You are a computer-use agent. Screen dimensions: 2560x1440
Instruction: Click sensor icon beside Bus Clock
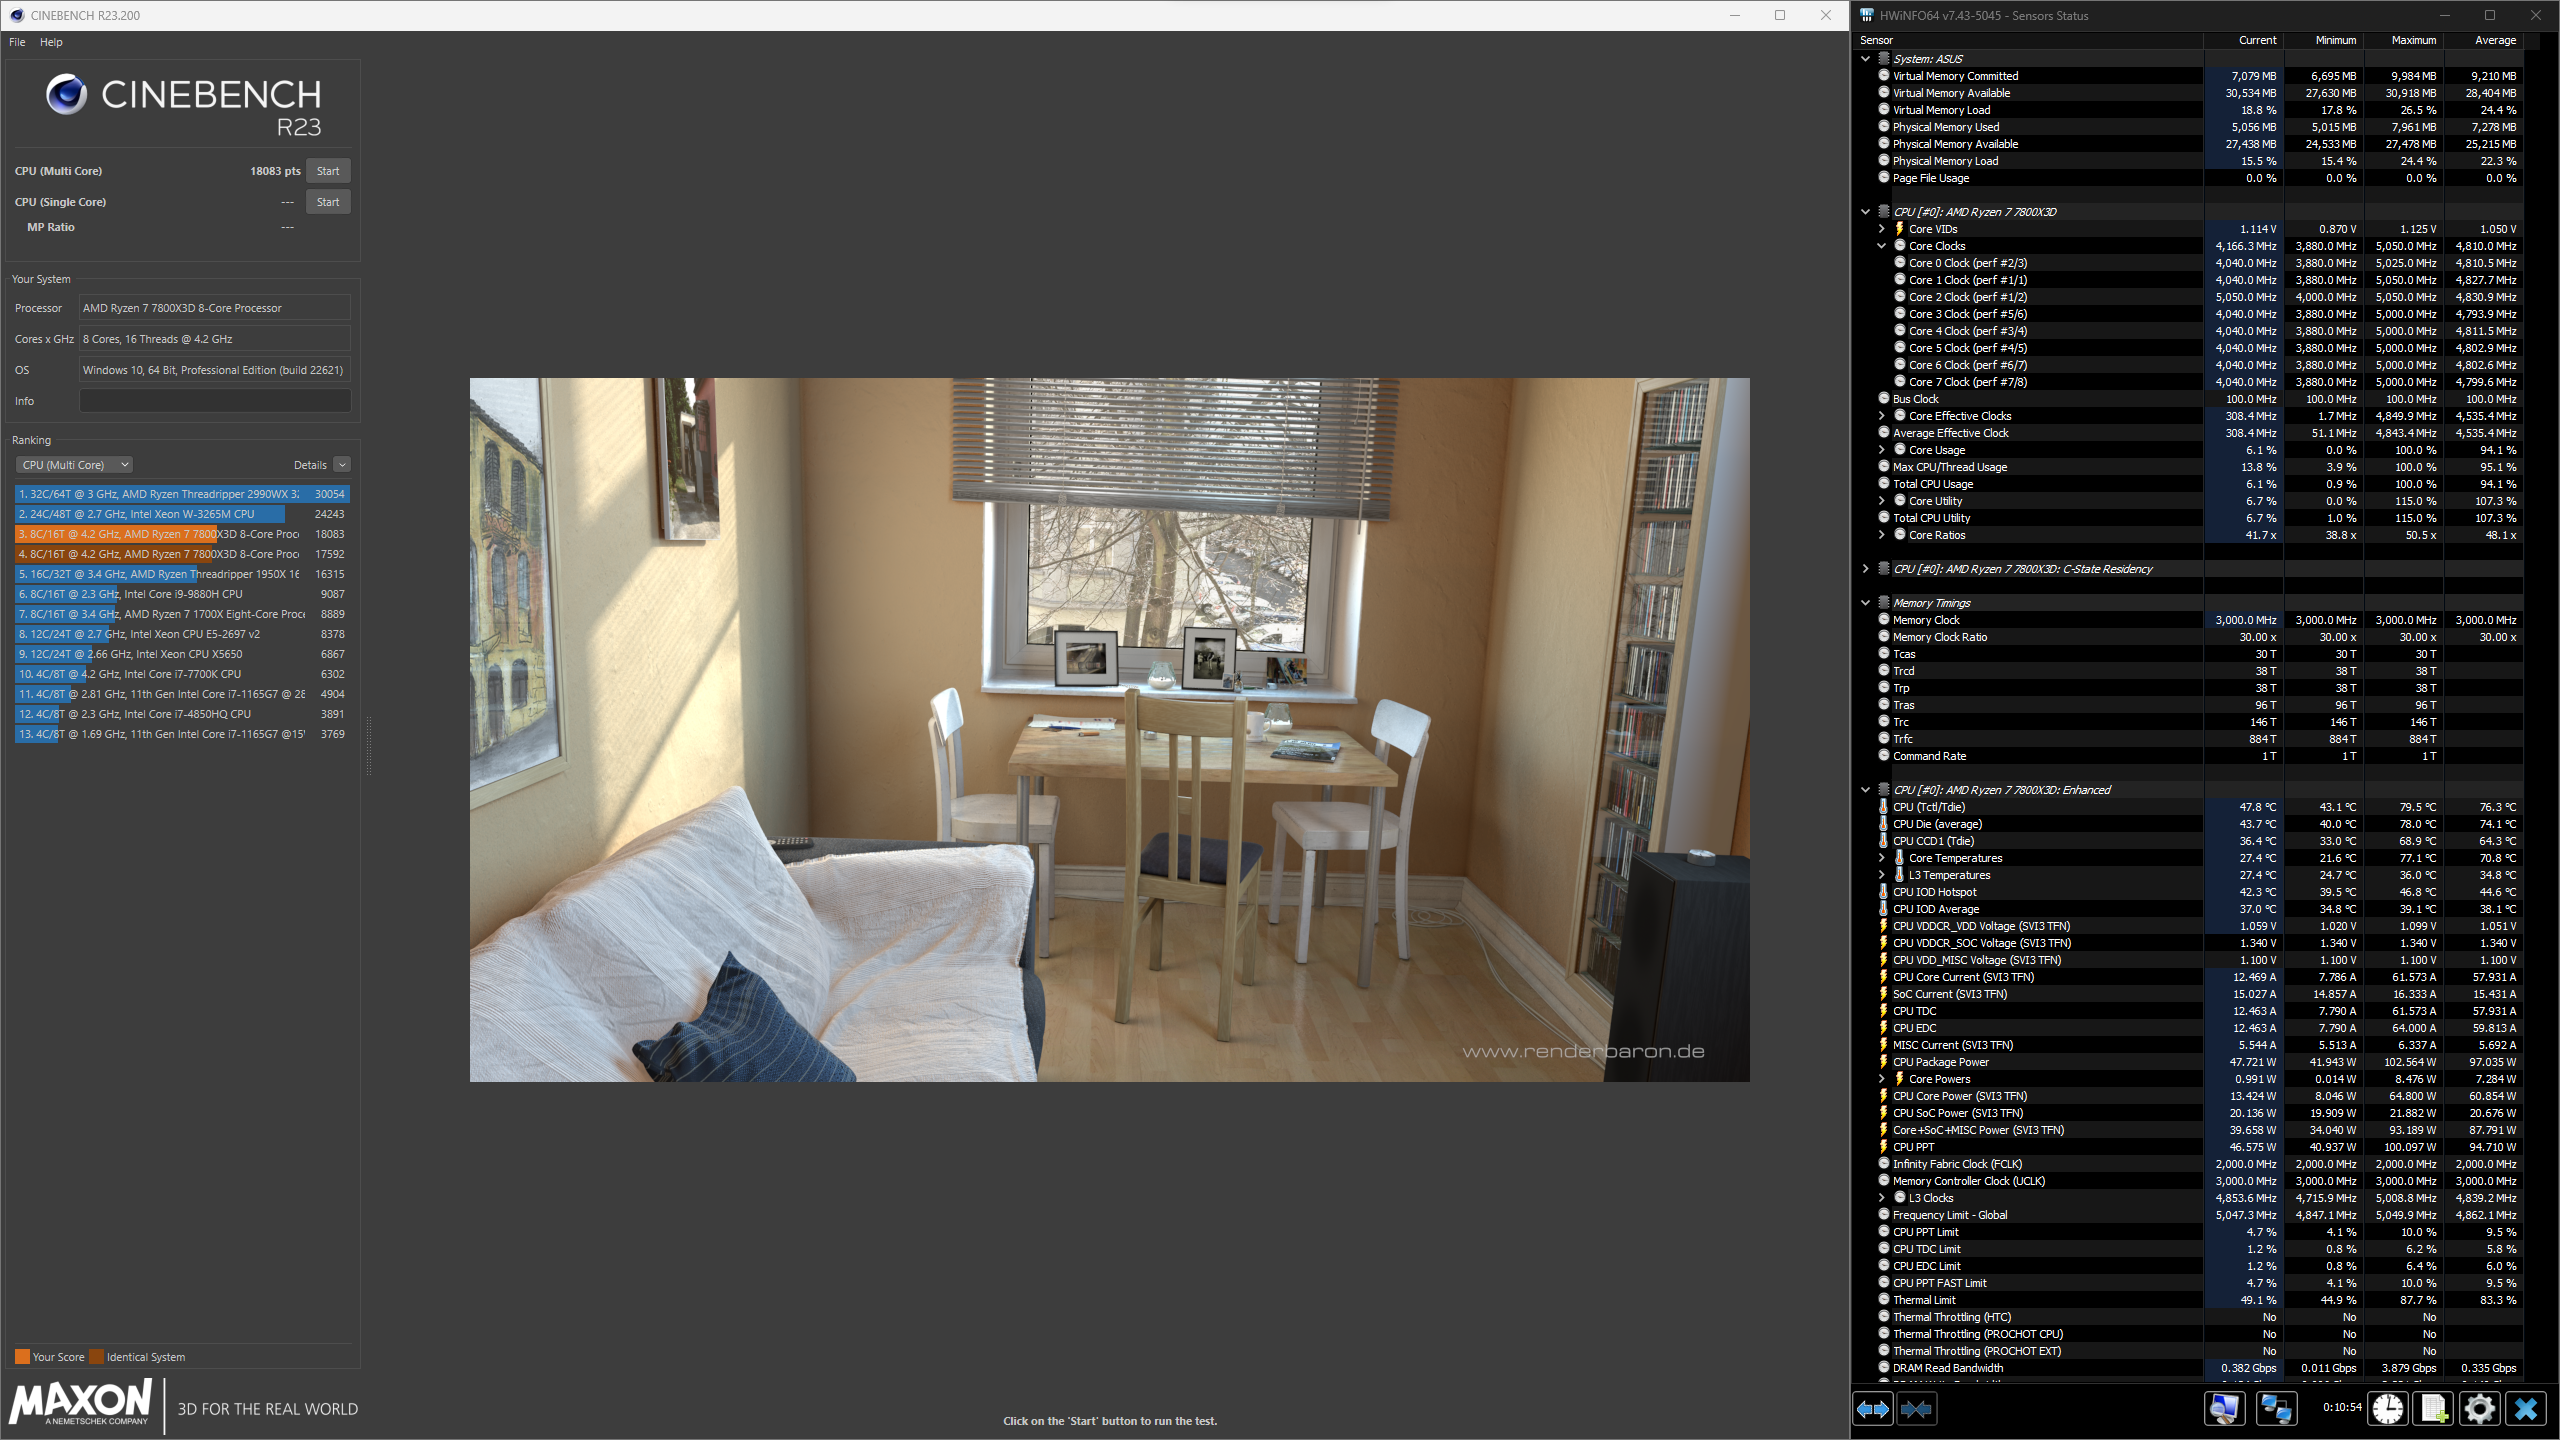click(x=1884, y=399)
